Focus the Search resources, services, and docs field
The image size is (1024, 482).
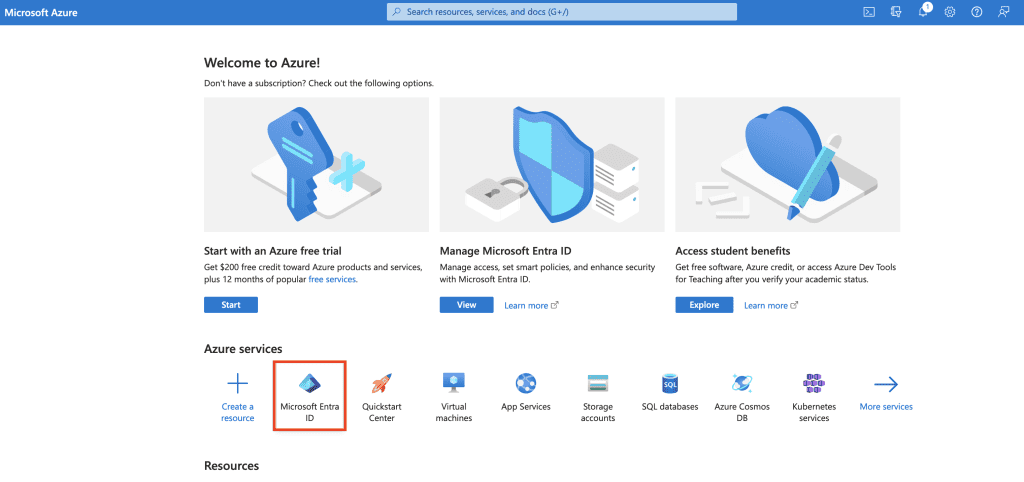562,12
